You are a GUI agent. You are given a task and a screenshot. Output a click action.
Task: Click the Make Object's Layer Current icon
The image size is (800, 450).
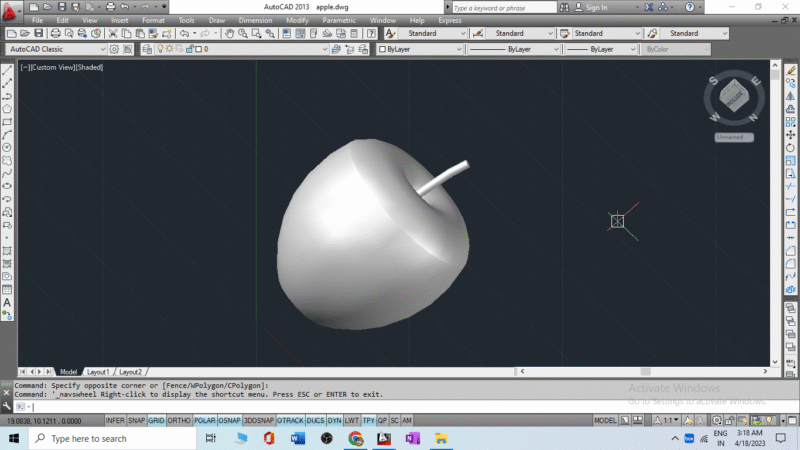point(336,49)
